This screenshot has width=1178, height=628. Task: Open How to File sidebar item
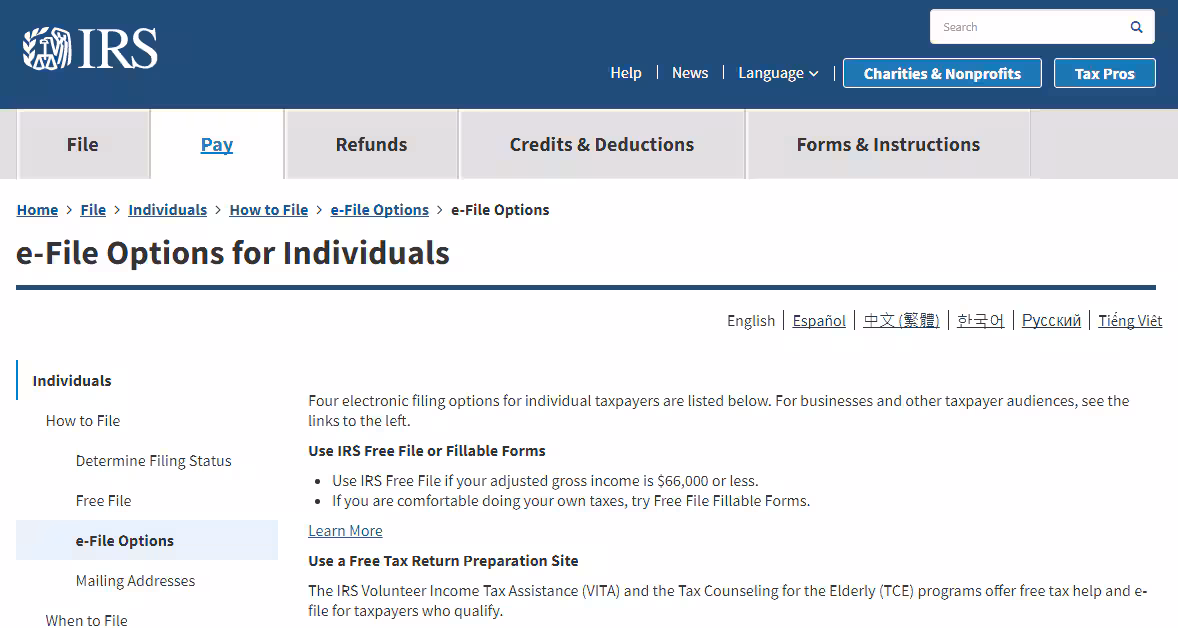pos(83,421)
